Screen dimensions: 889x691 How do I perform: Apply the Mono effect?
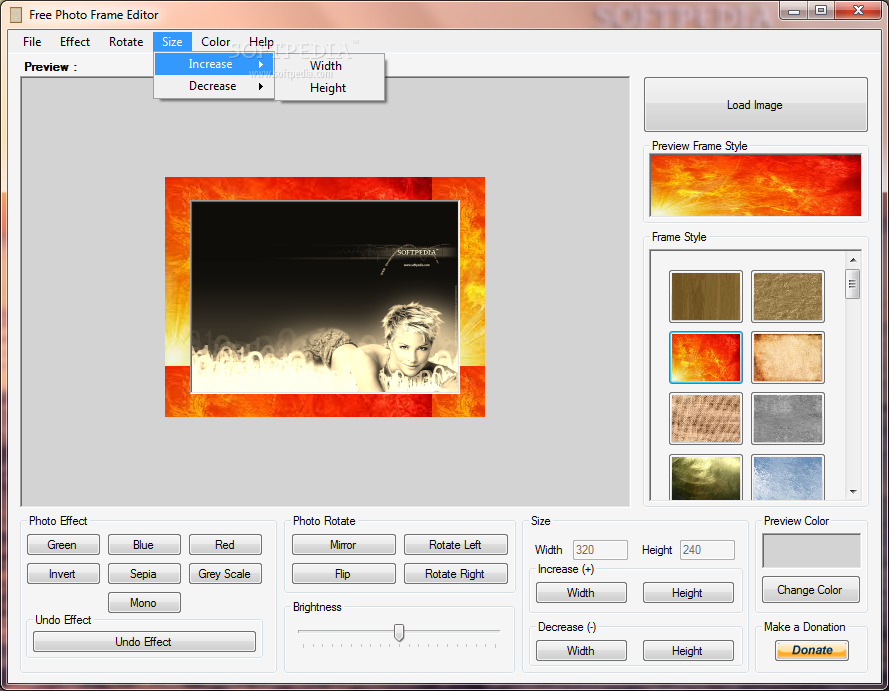pyautogui.click(x=144, y=603)
